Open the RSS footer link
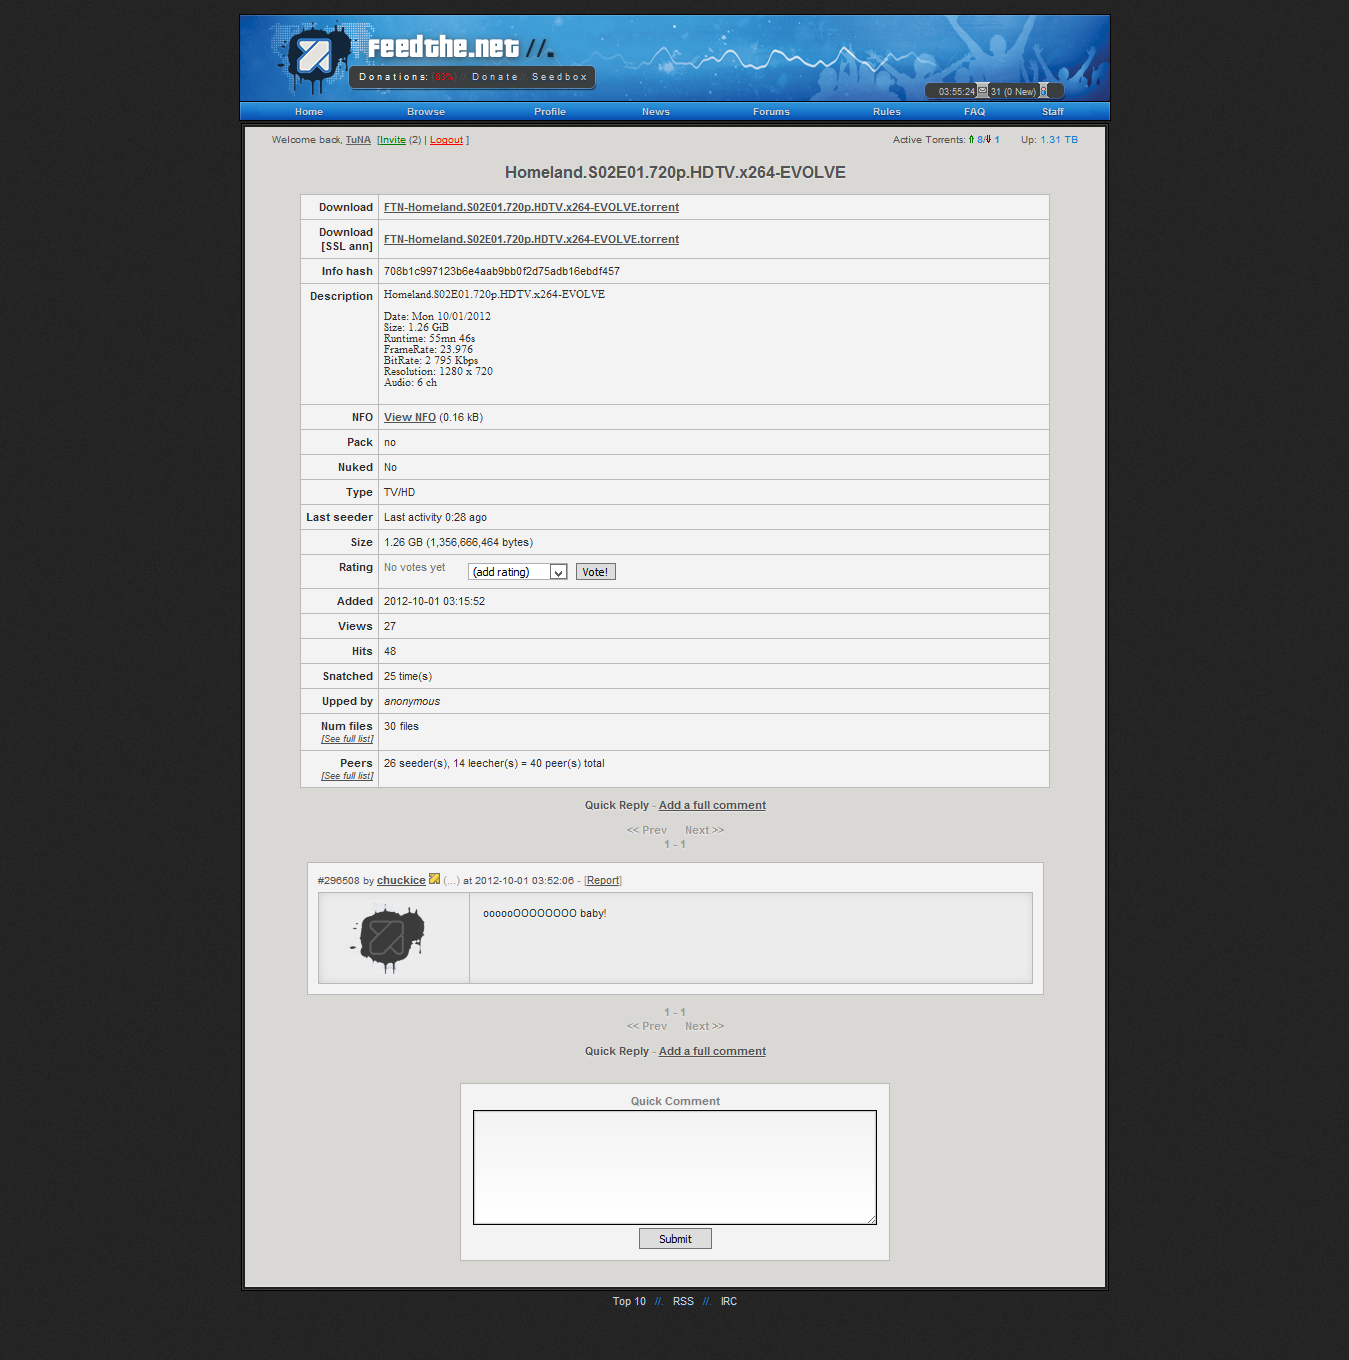 (683, 1301)
